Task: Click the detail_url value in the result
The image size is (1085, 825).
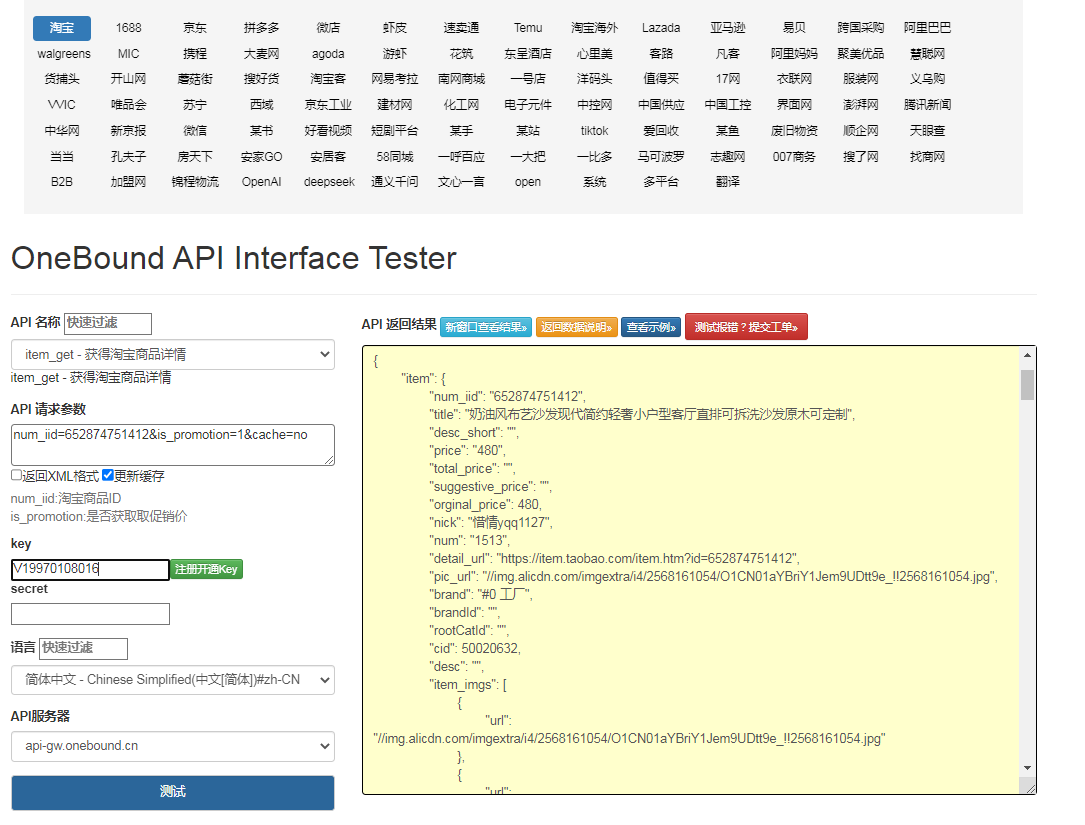Action: 648,559
